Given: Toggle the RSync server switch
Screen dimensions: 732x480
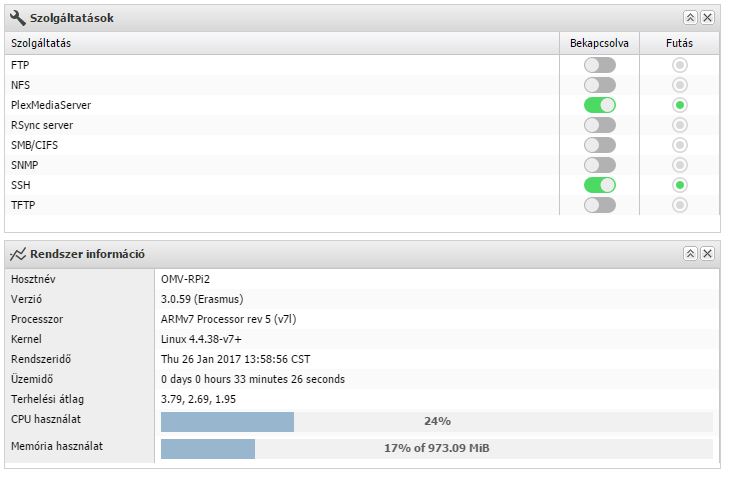Looking at the screenshot, I should point(600,125).
